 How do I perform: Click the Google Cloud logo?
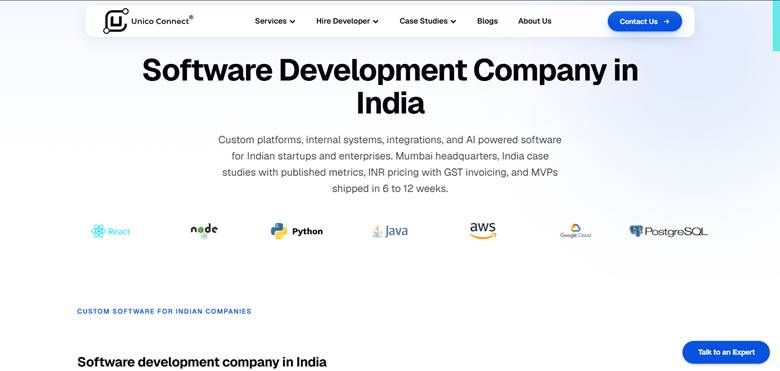576,231
